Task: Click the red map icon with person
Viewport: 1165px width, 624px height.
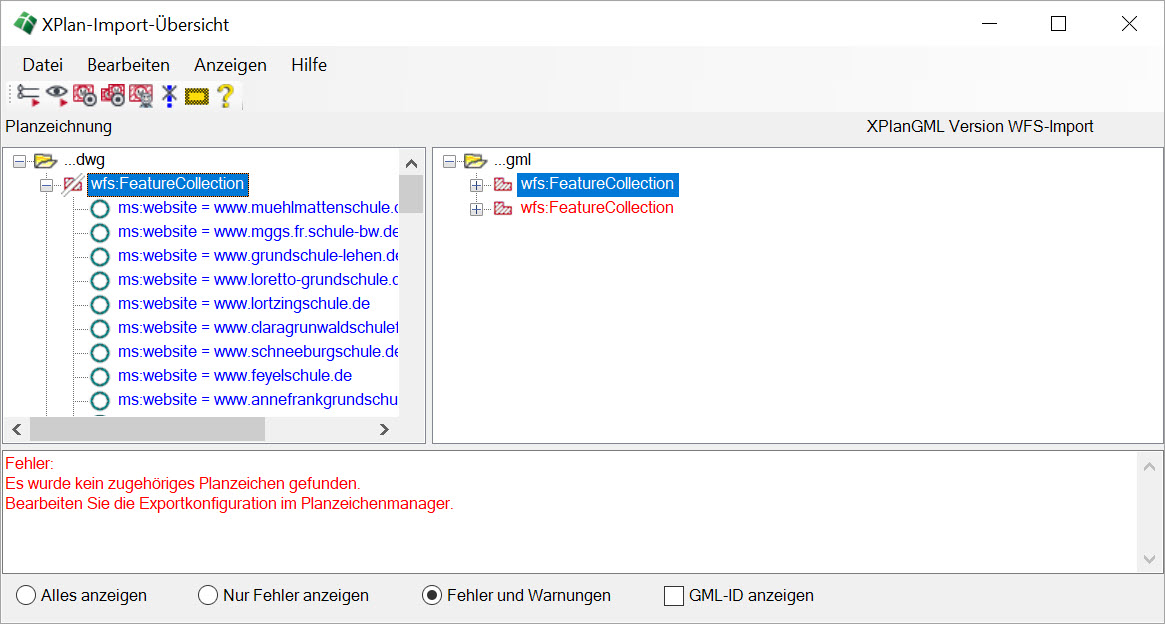Action: 141,95
